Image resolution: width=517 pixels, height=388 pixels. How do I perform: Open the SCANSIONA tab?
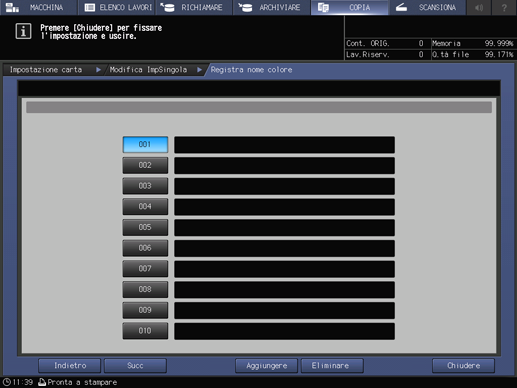coord(427,7)
